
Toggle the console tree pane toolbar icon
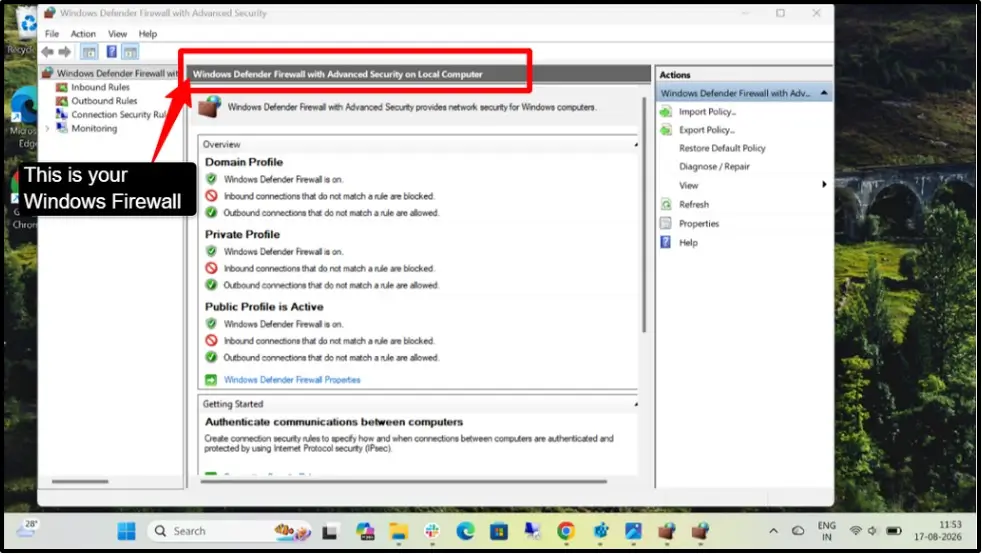pyautogui.click(x=90, y=52)
